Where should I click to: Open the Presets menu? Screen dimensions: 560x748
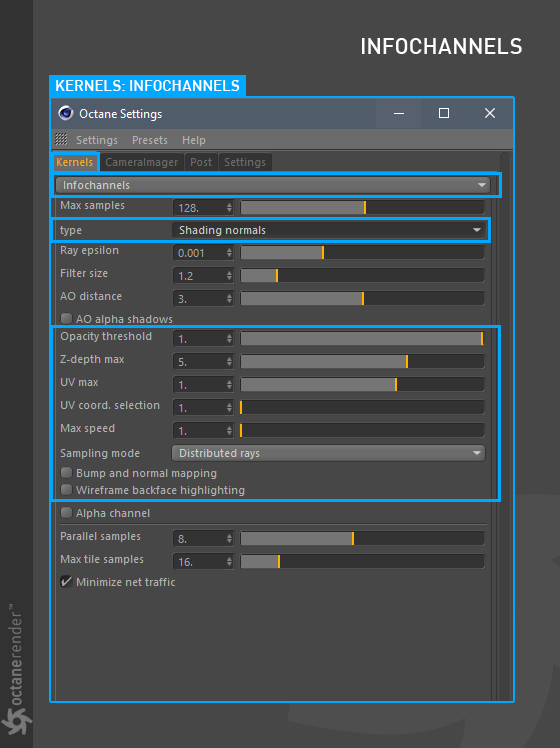click(x=150, y=140)
